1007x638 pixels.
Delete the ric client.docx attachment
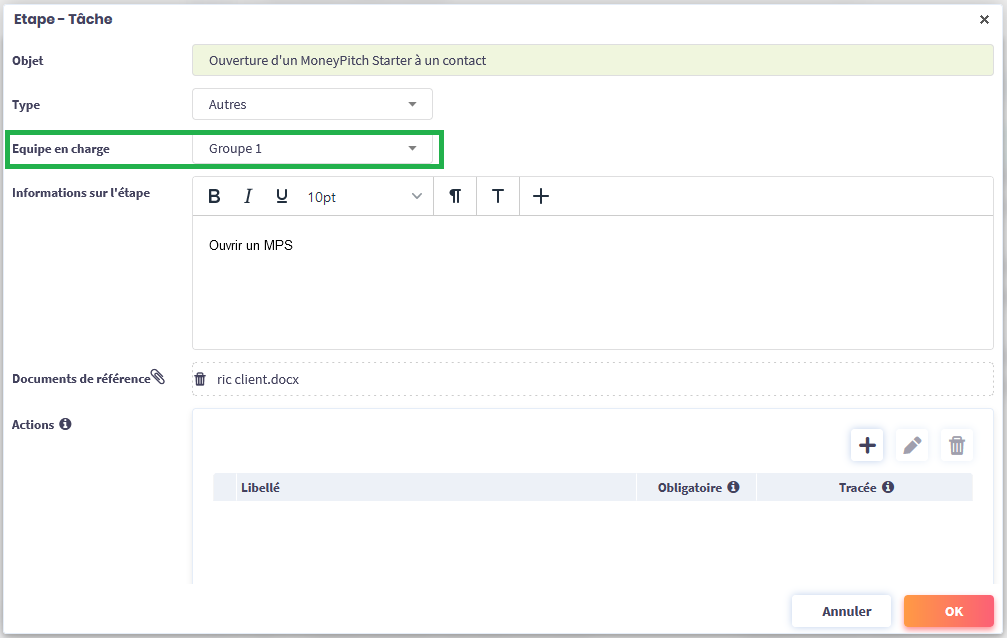200,380
